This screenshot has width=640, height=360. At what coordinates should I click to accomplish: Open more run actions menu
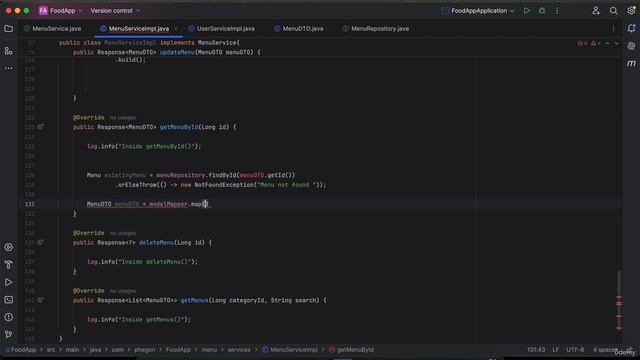pos(557,11)
